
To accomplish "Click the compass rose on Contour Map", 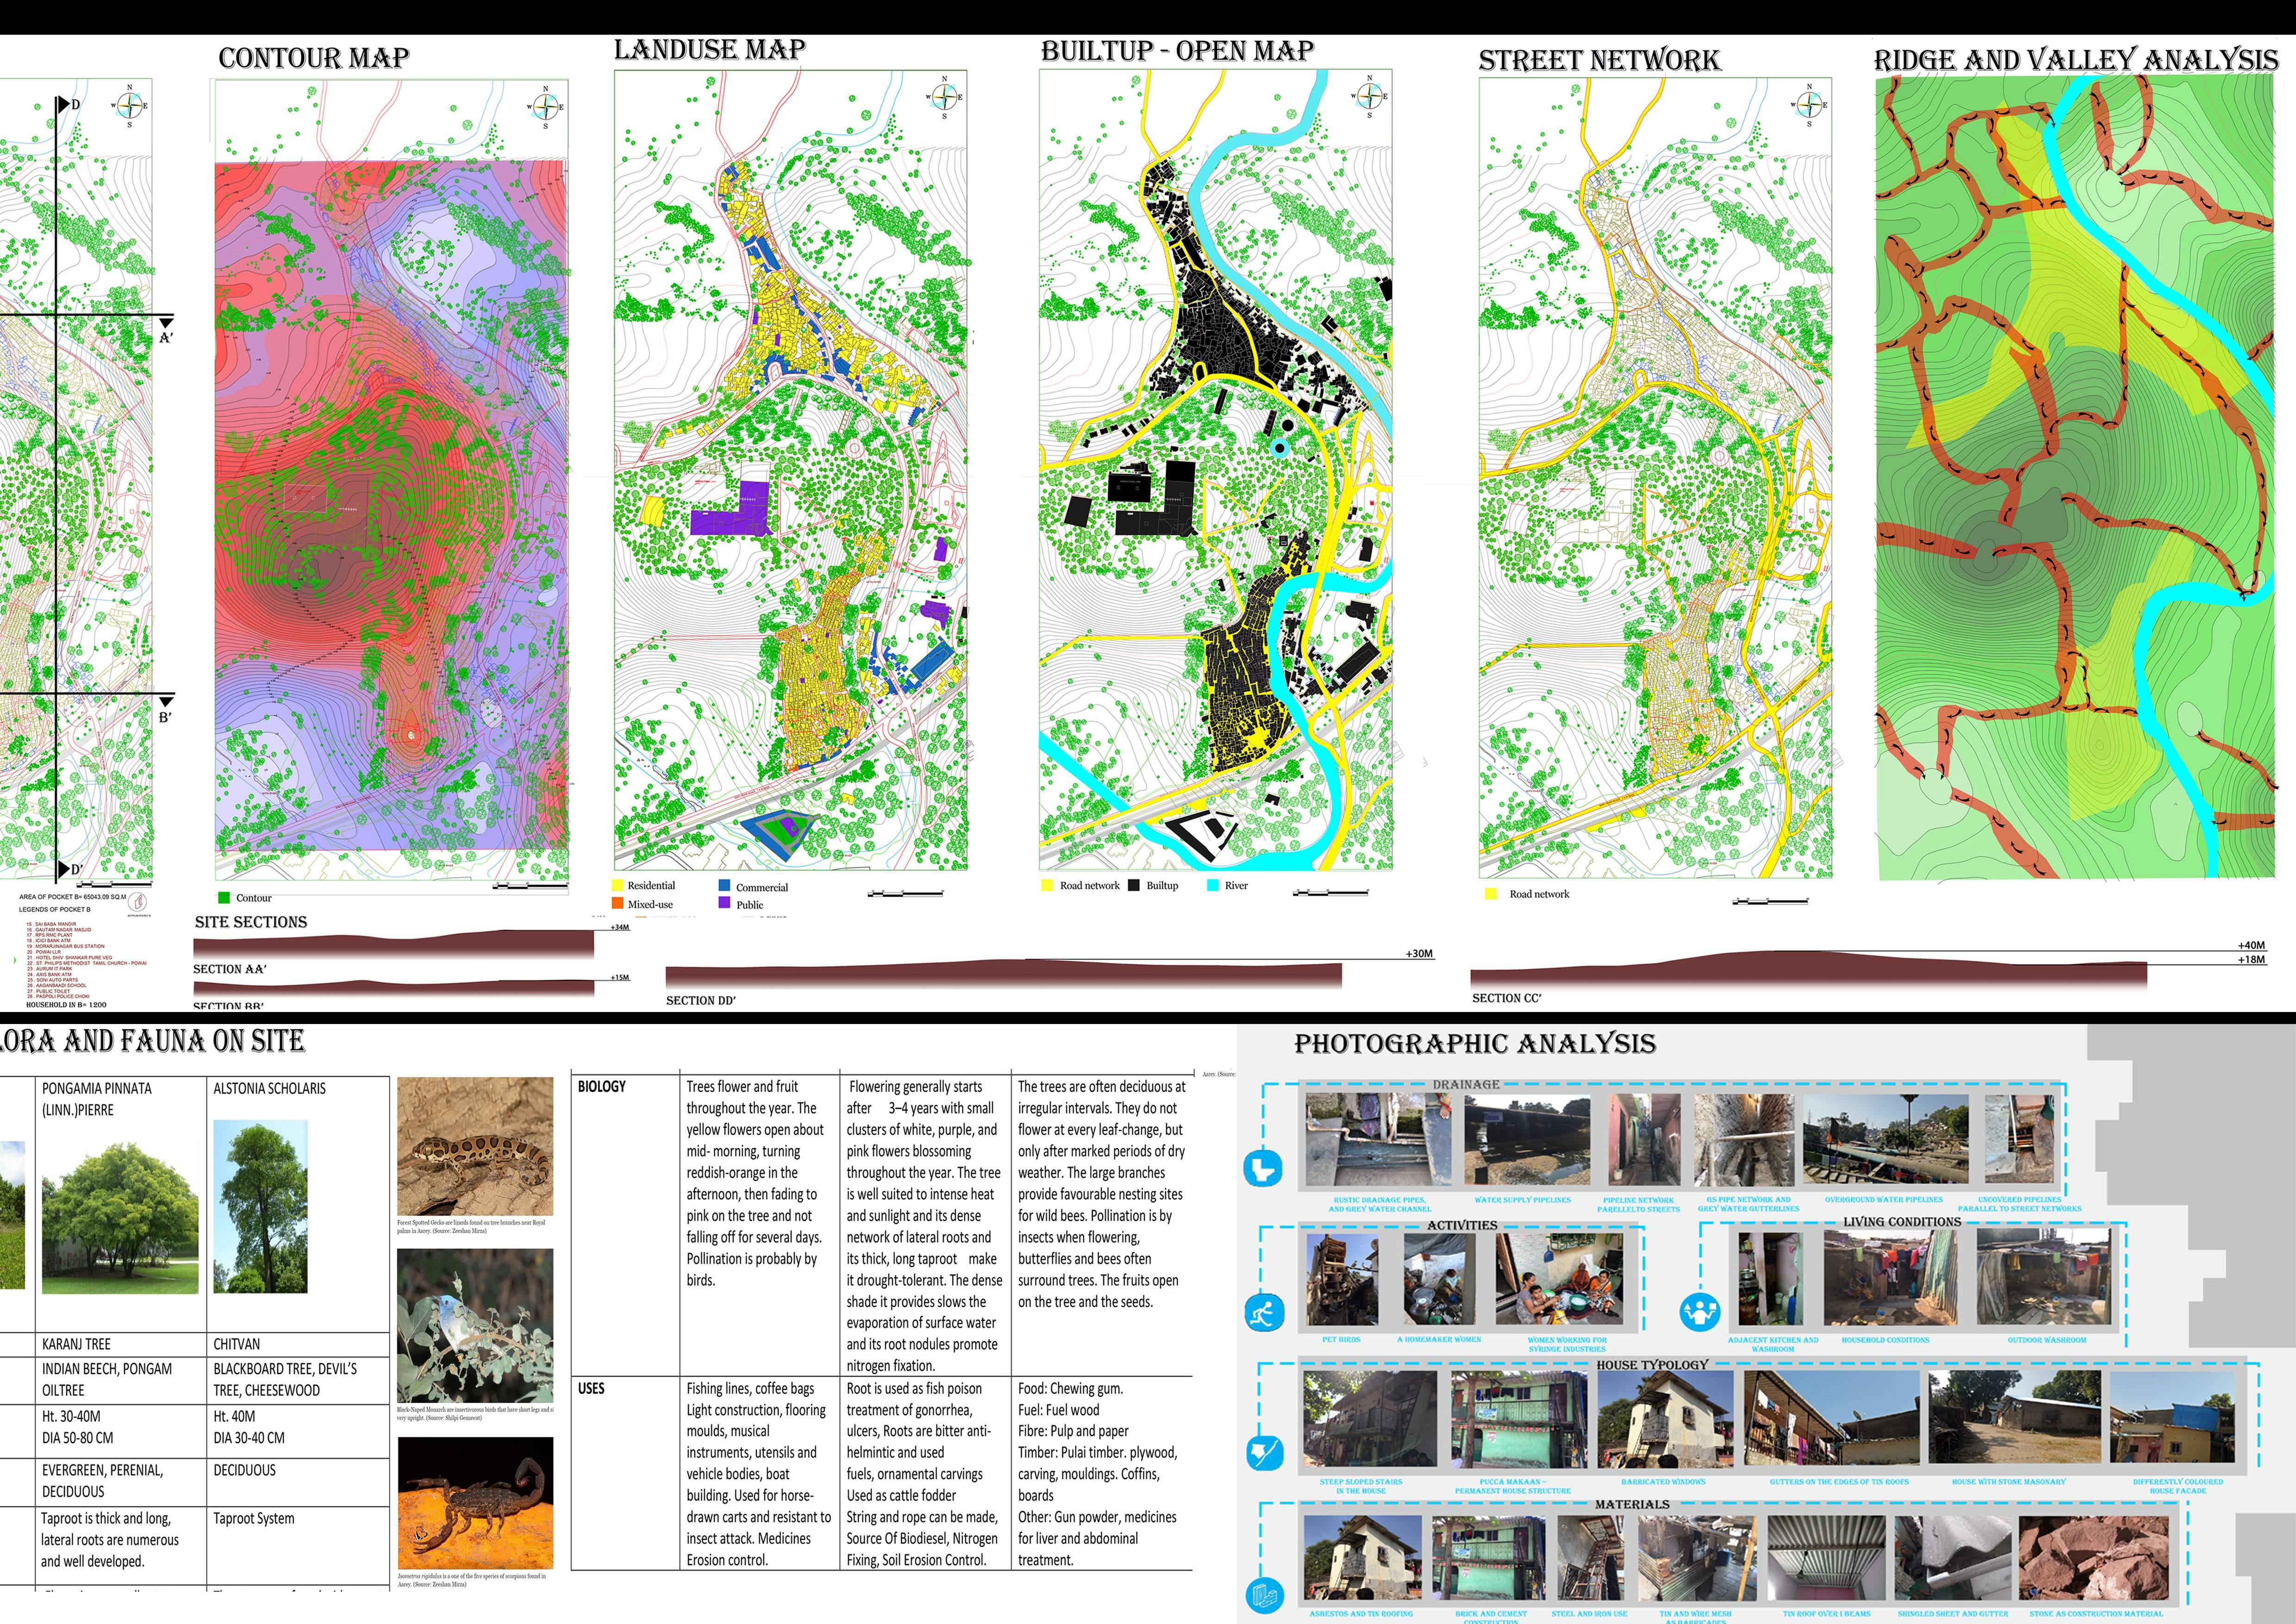I will tap(546, 106).
